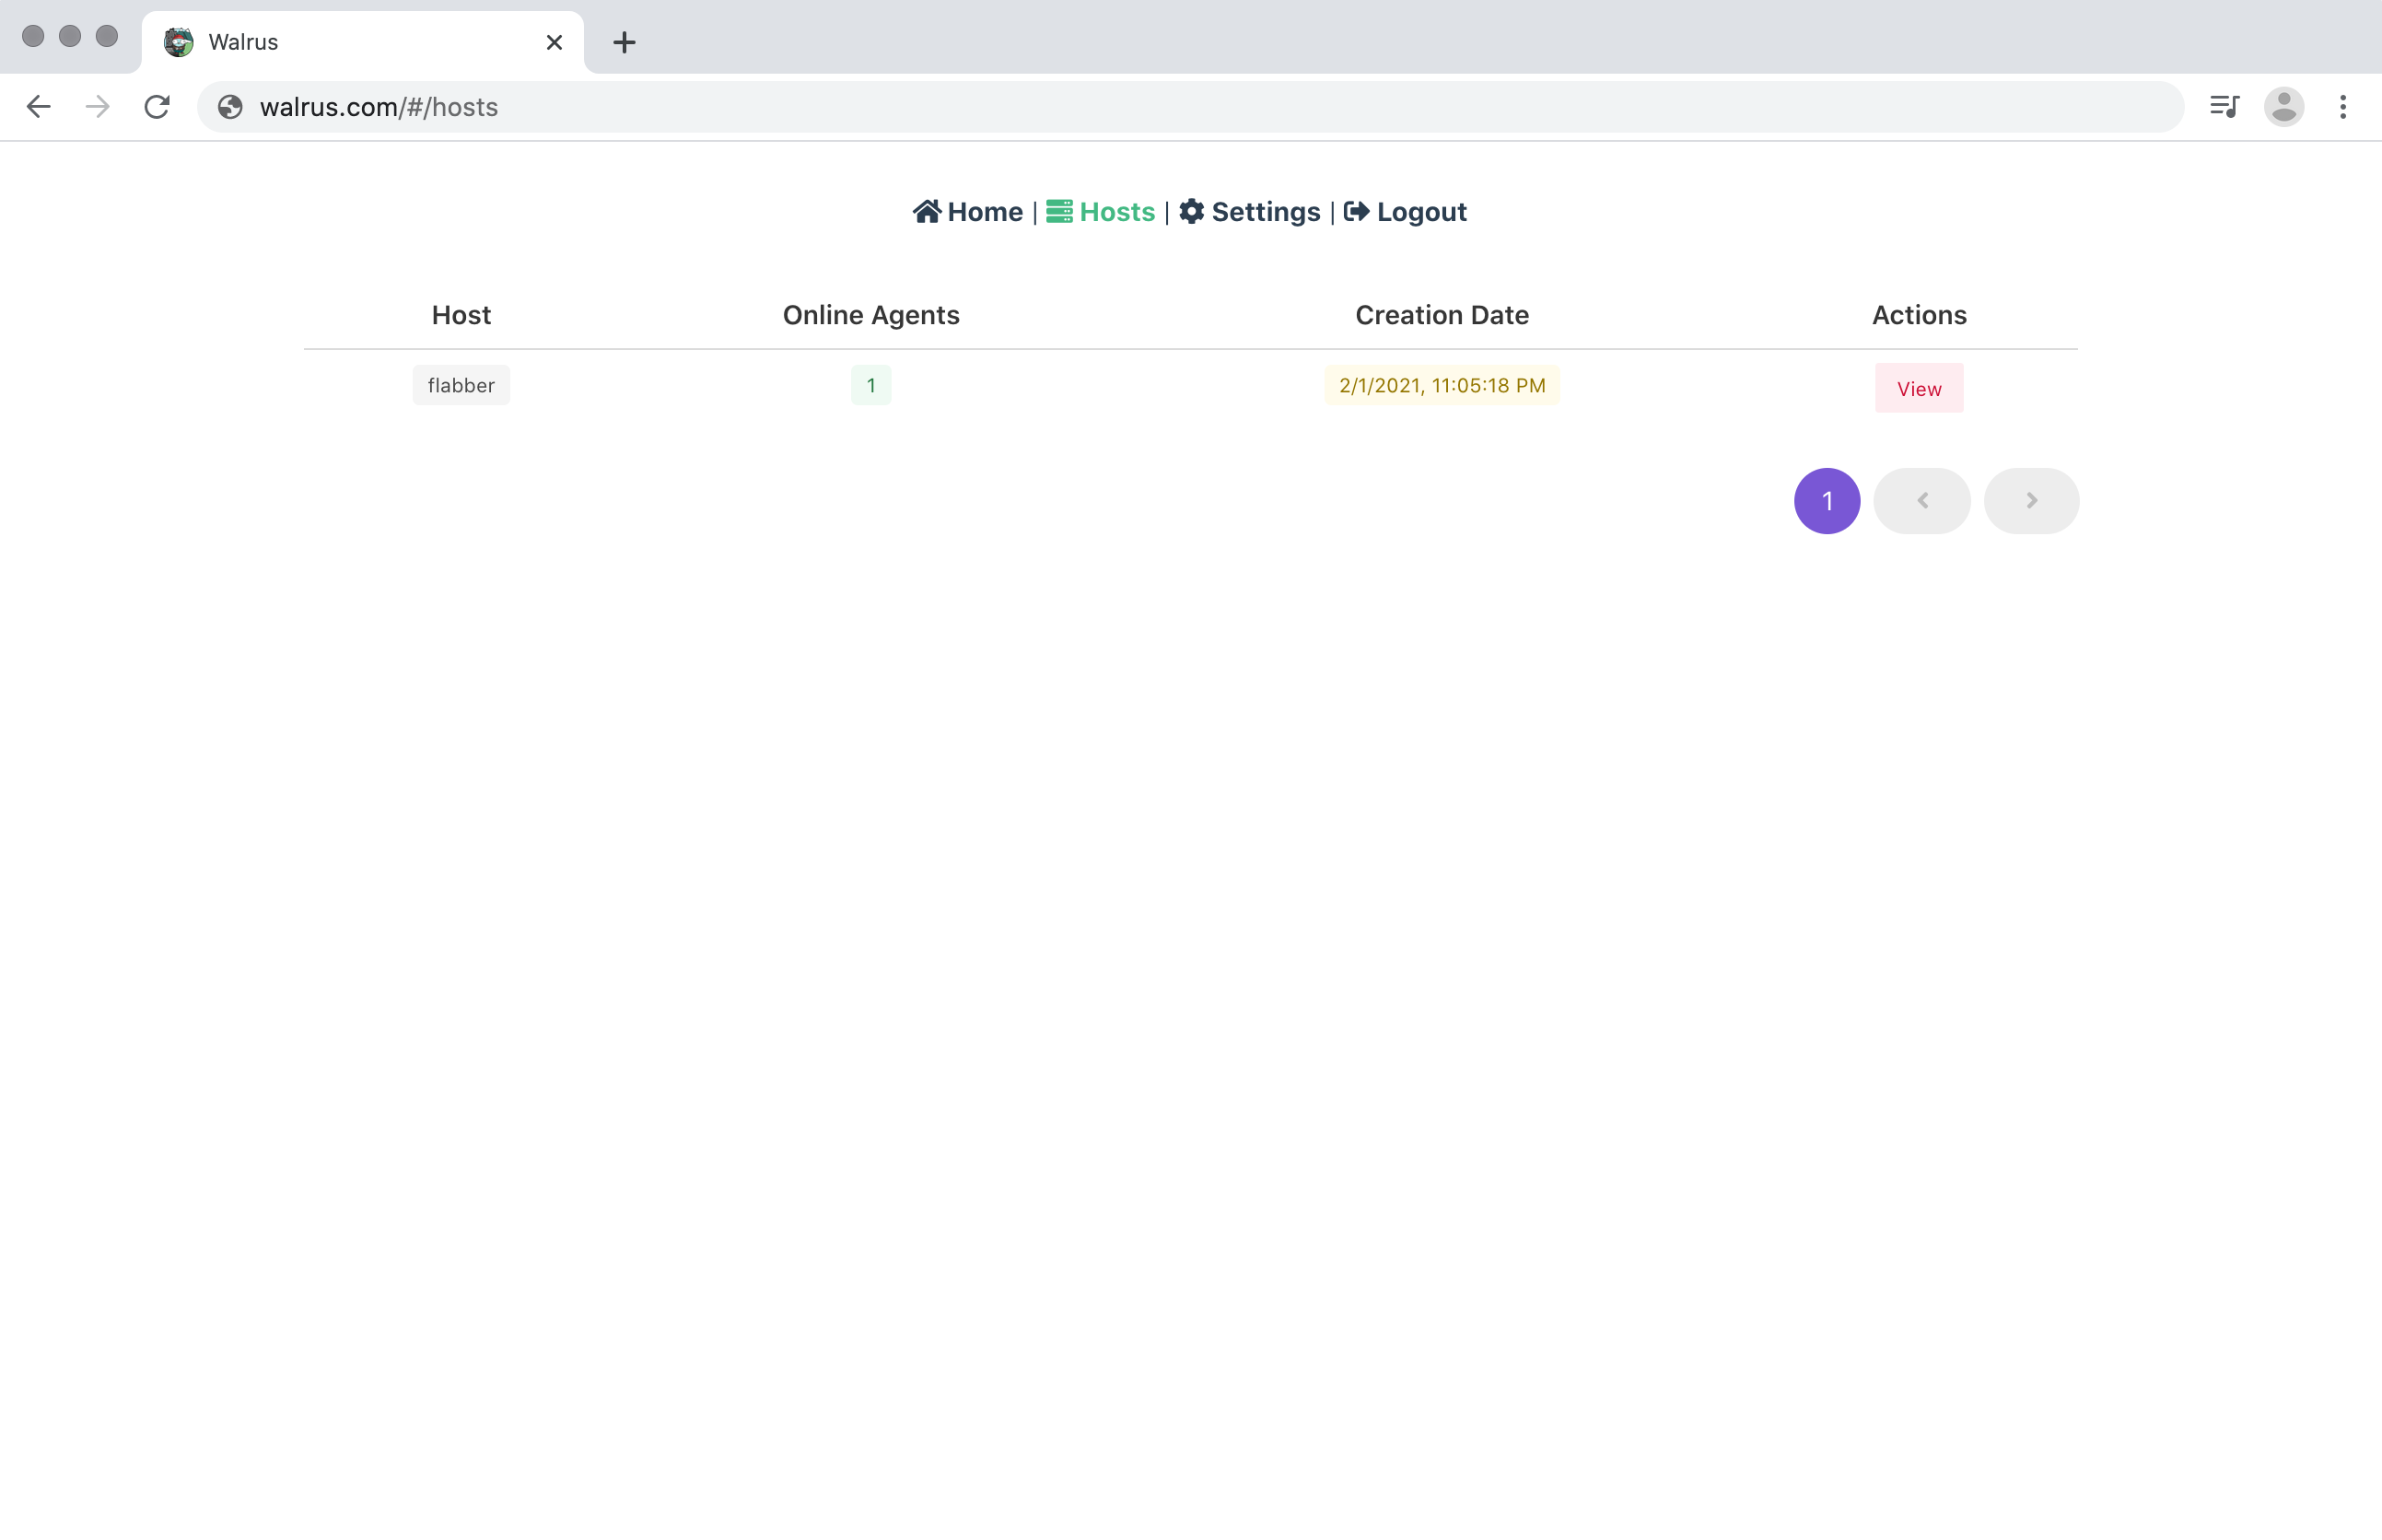The width and height of the screenshot is (2382, 1540).
Task: Open the Chrome profile avatar
Action: click(x=2284, y=107)
